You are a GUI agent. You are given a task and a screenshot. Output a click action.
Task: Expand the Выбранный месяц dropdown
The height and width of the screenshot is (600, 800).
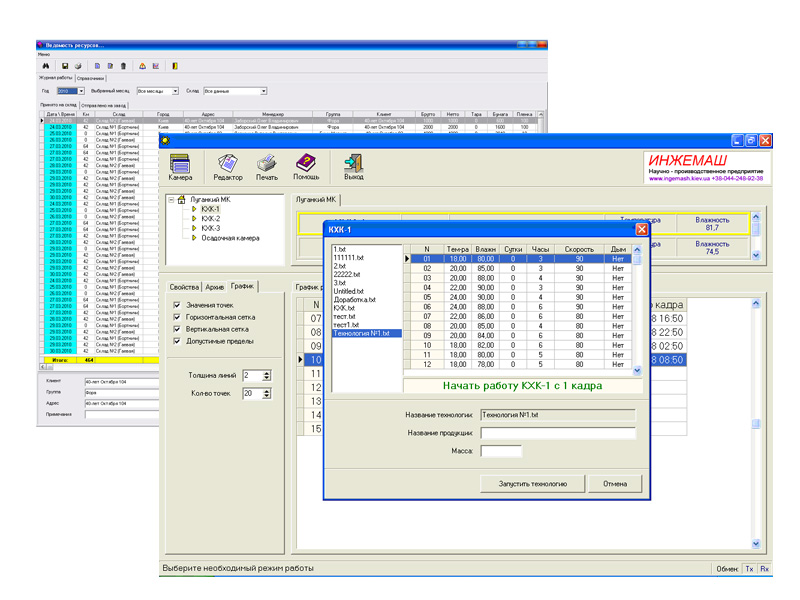point(175,91)
